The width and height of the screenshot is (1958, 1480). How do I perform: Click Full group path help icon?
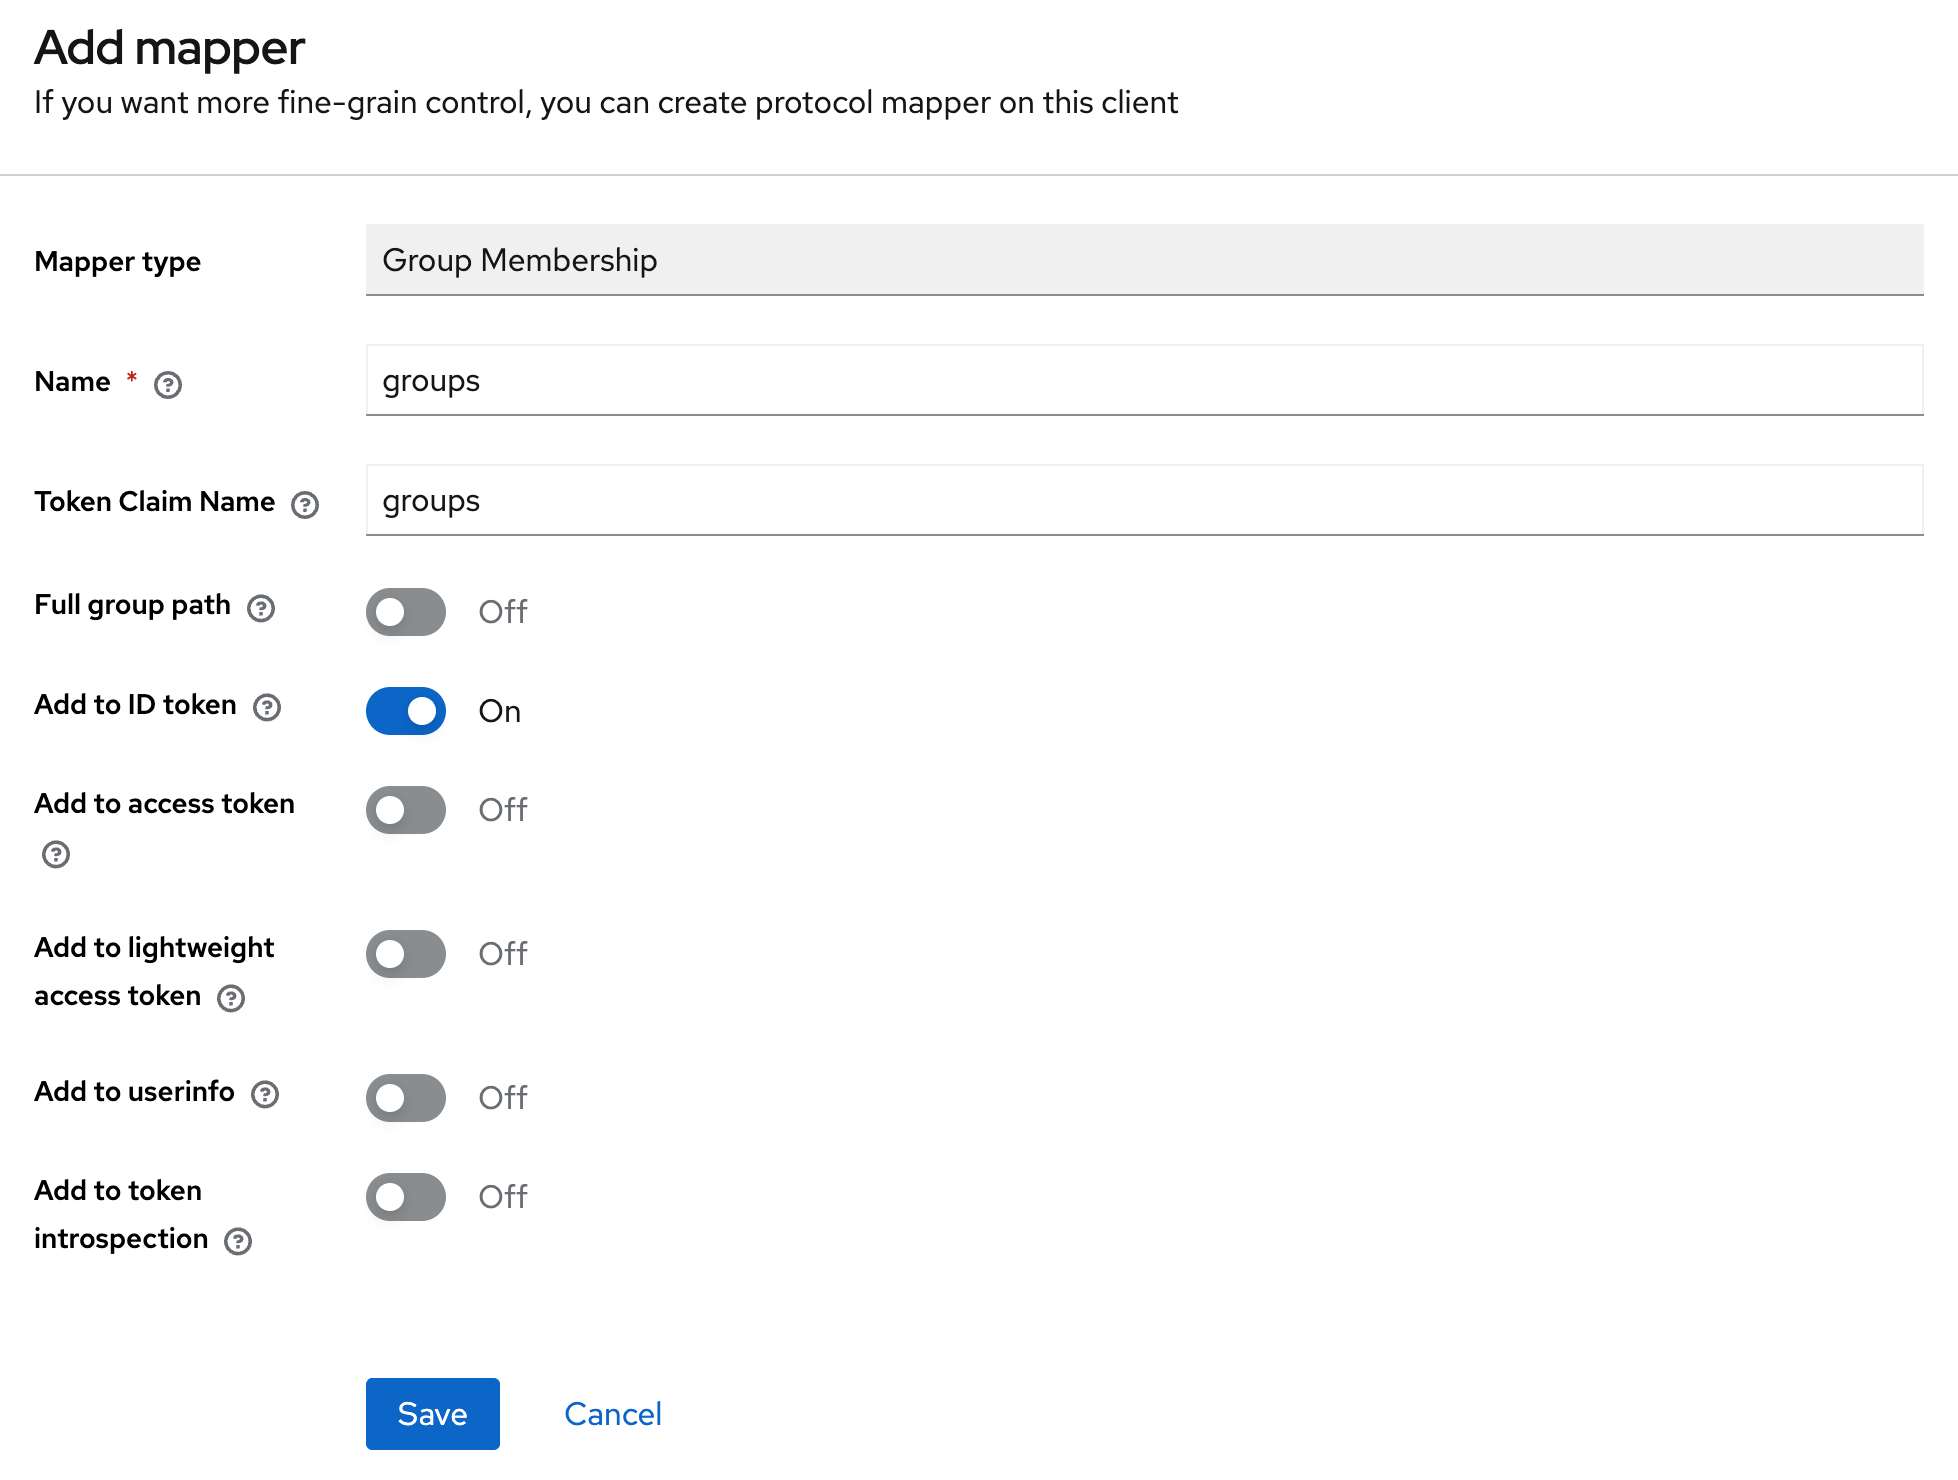tap(261, 608)
